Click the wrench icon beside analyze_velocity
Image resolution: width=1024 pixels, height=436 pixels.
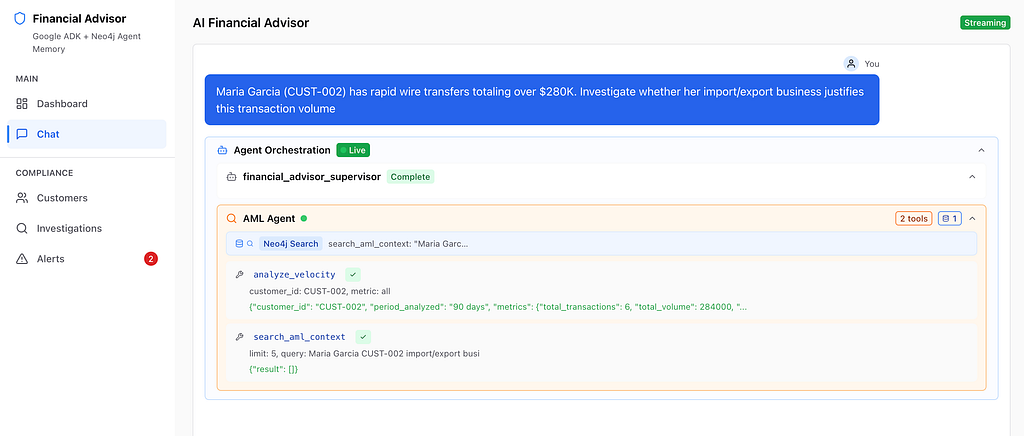pos(239,275)
